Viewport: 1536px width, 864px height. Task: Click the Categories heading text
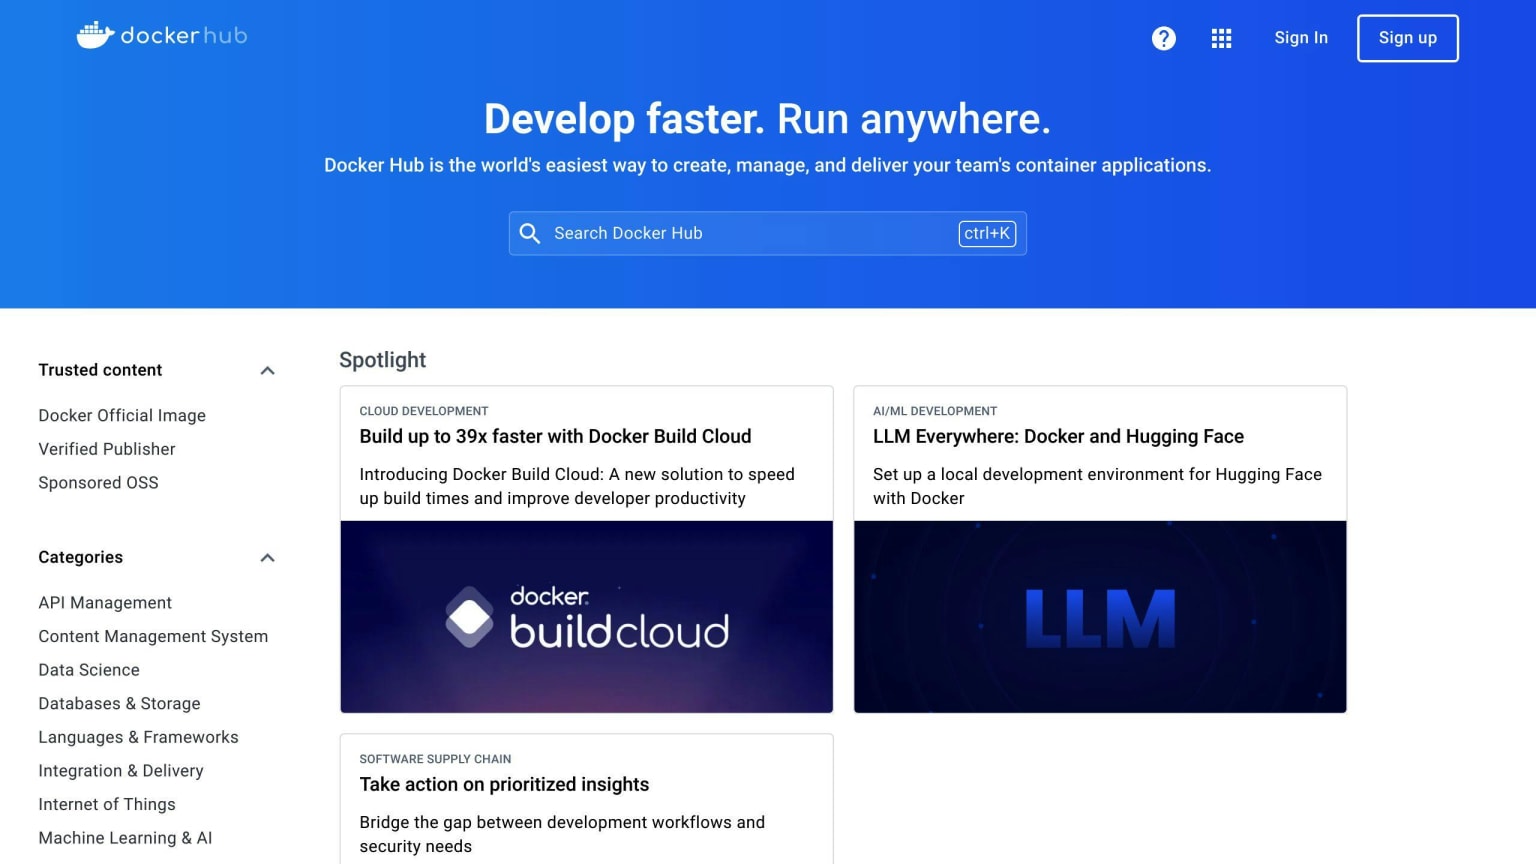click(x=81, y=557)
